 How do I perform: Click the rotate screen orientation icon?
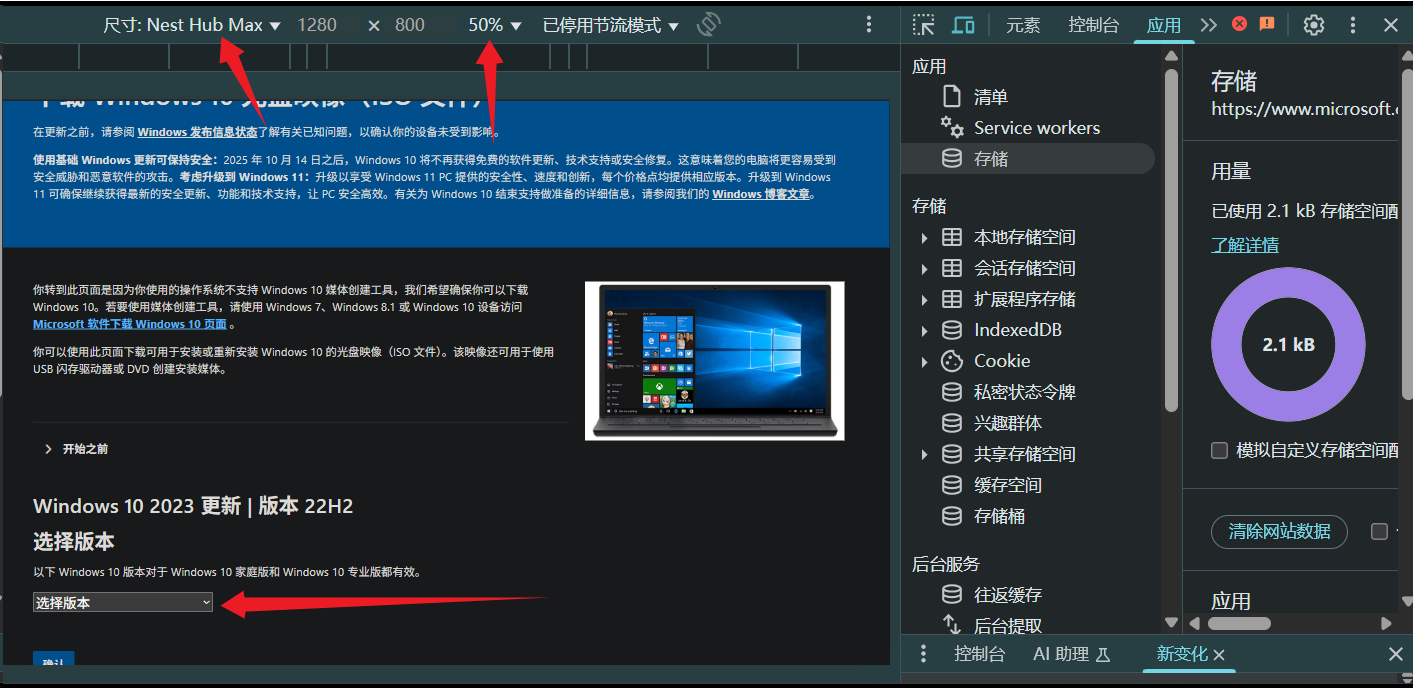[x=709, y=25]
